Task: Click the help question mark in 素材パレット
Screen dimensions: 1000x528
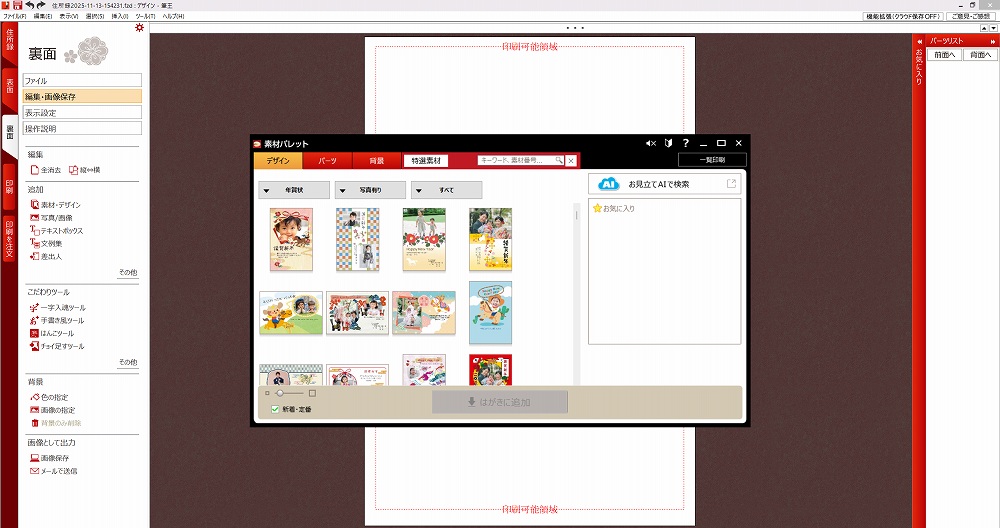Action: click(x=685, y=144)
